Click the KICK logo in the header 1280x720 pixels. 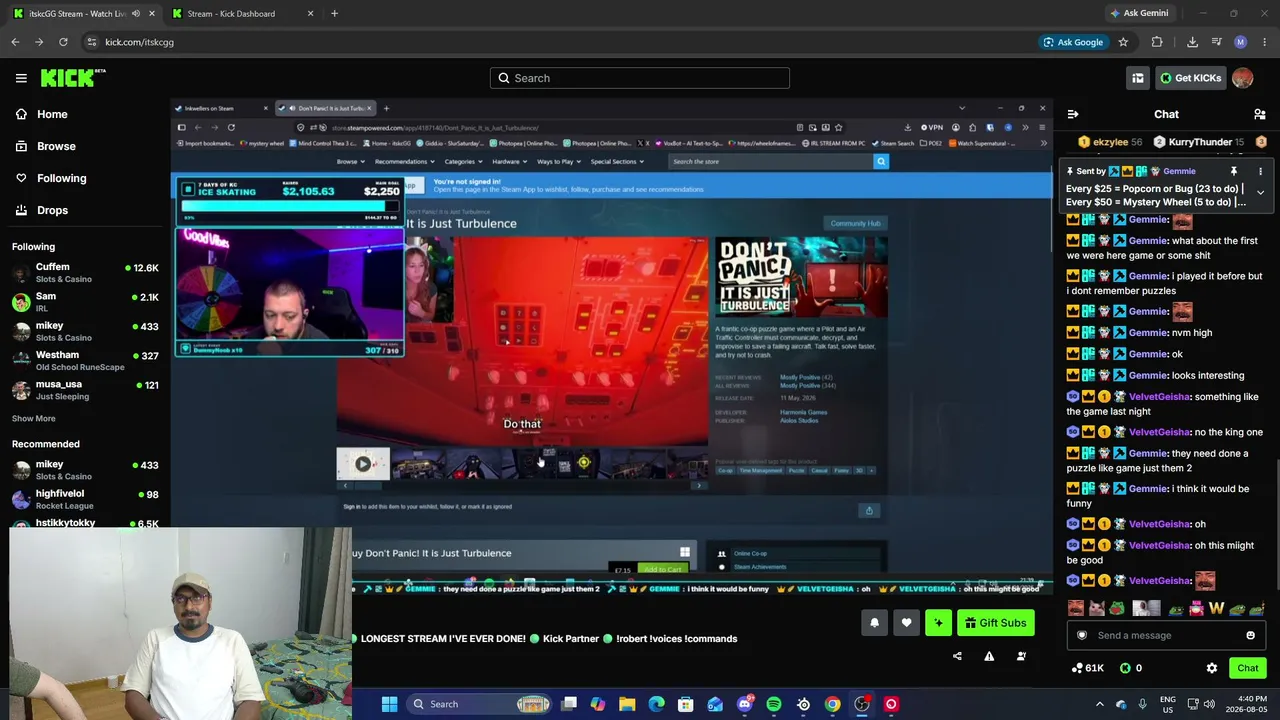click(73, 78)
